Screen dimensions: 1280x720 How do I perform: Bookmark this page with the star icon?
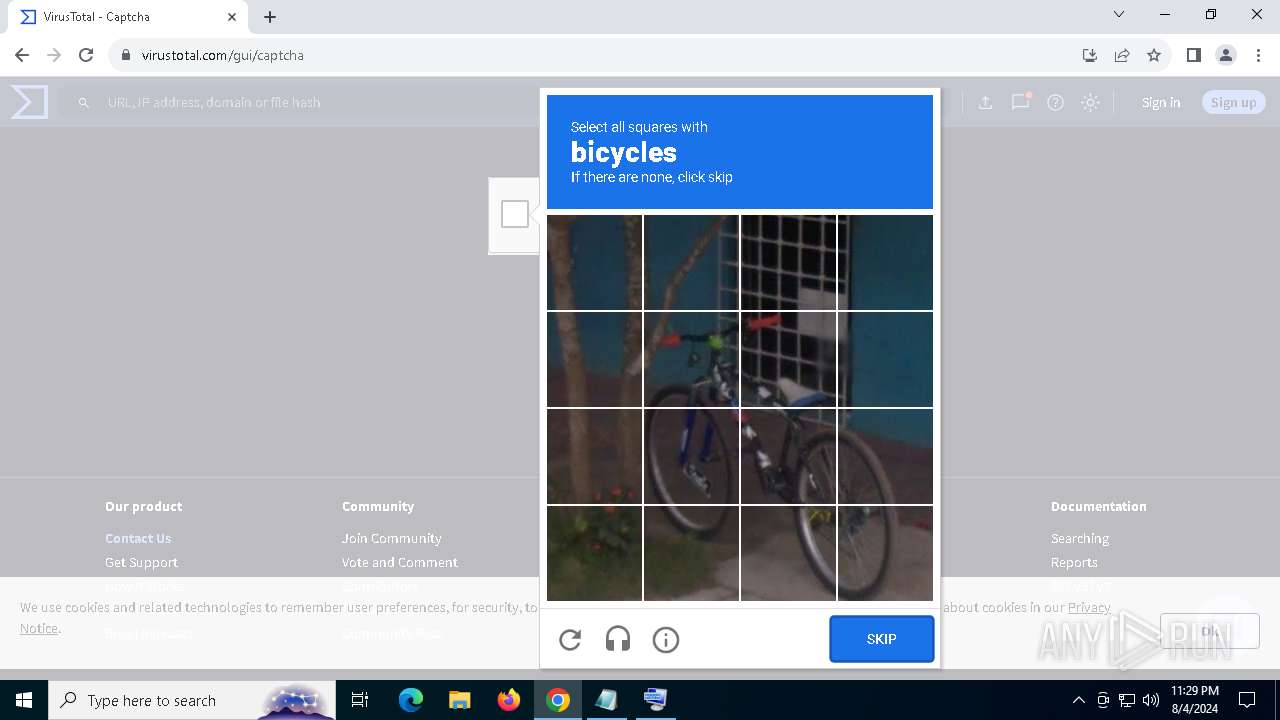click(x=1154, y=55)
